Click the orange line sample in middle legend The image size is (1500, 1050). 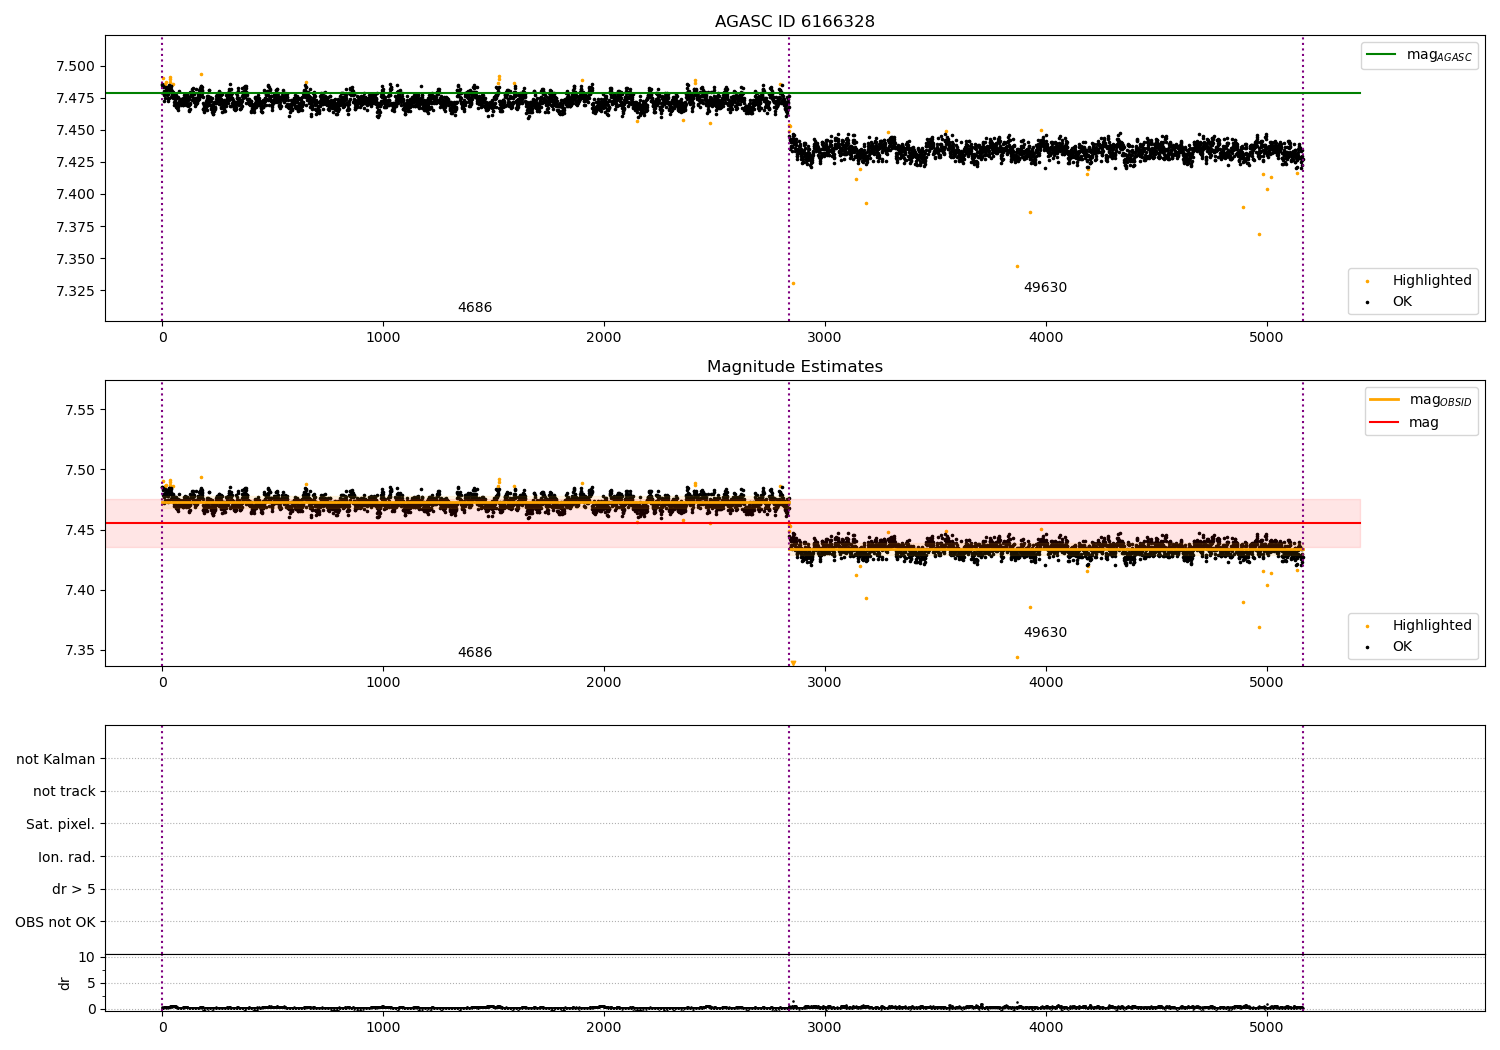[x=1385, y=400]
